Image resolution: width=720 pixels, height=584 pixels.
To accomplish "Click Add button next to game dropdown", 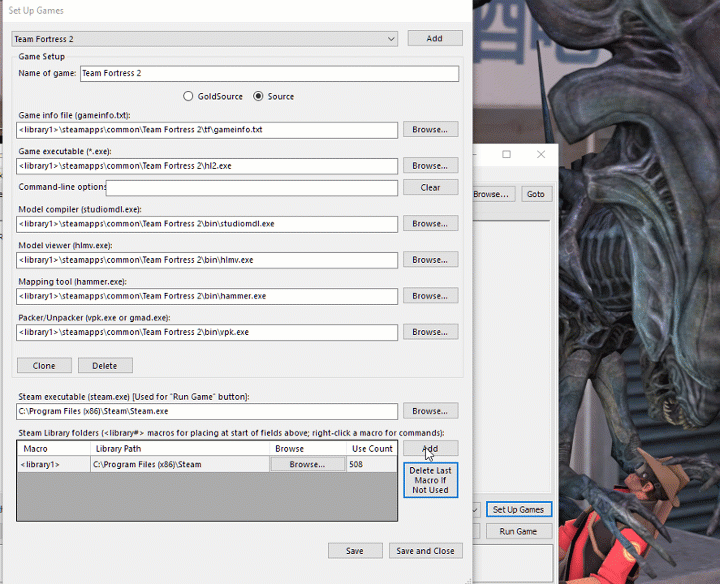I will point(434,39).
